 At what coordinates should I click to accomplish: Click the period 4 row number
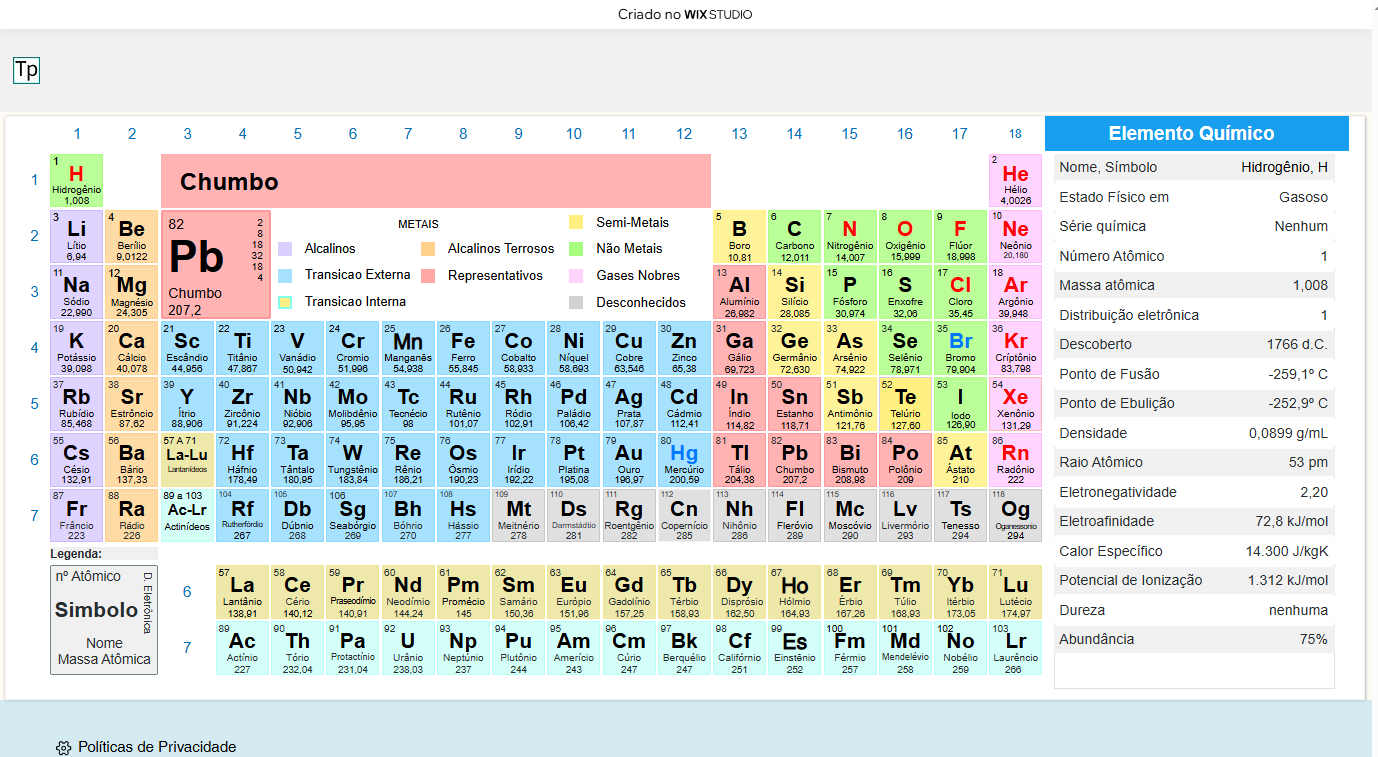pos(34,348)
